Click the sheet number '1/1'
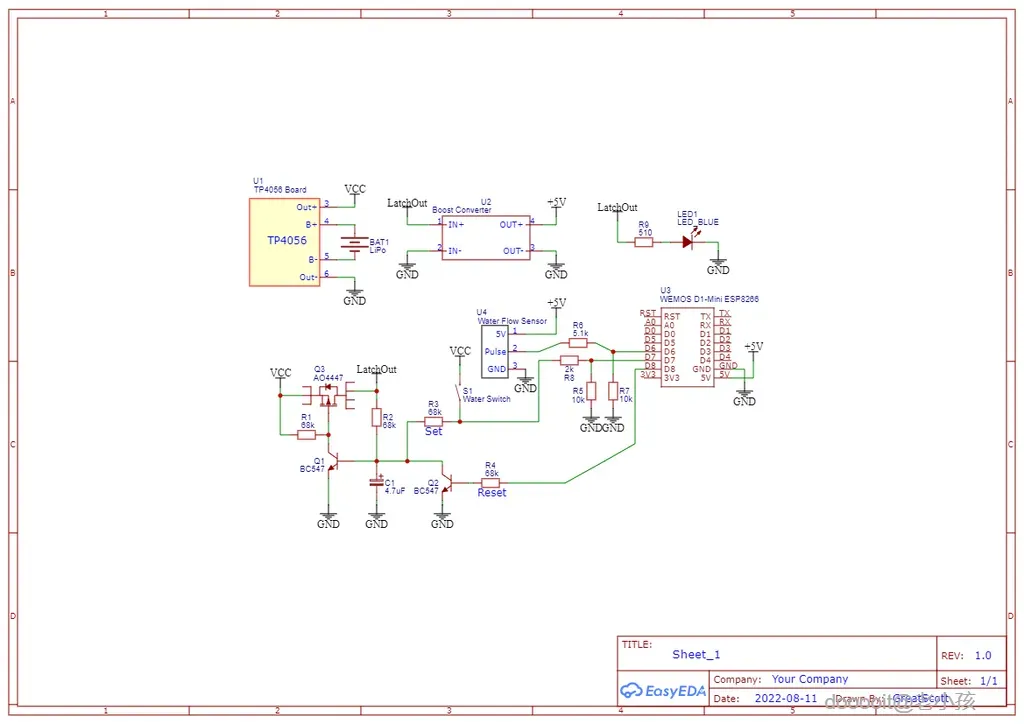 point(989,681)
